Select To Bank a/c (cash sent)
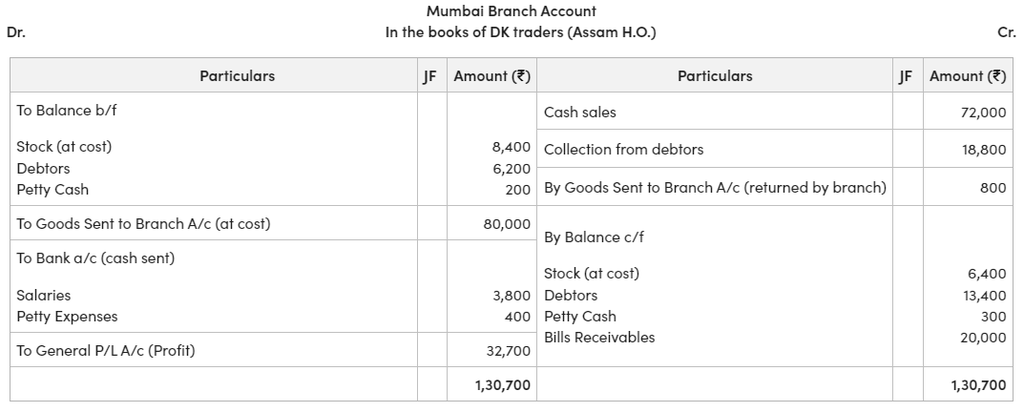Screen dimensions: 1024x412 pyautogui.click(x=95, y=257)
